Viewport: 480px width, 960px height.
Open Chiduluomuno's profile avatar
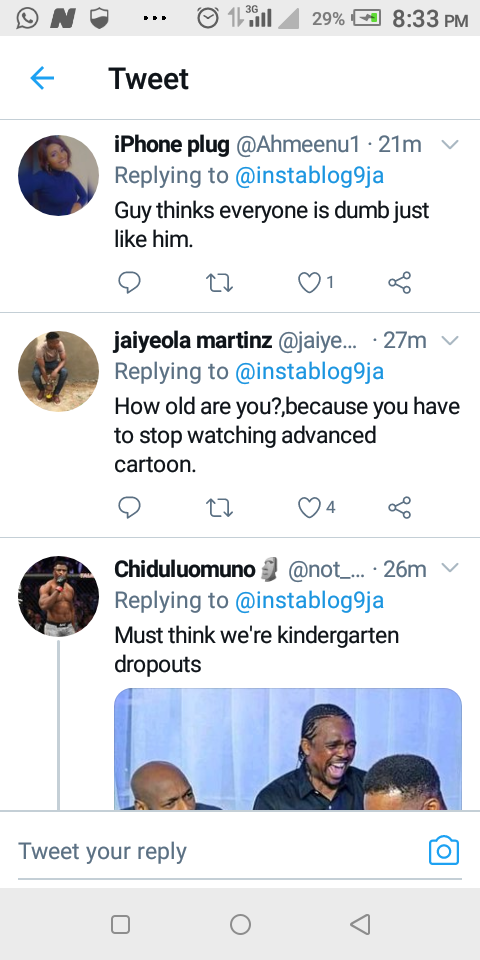pyautogui.click(x=59, y=596)
